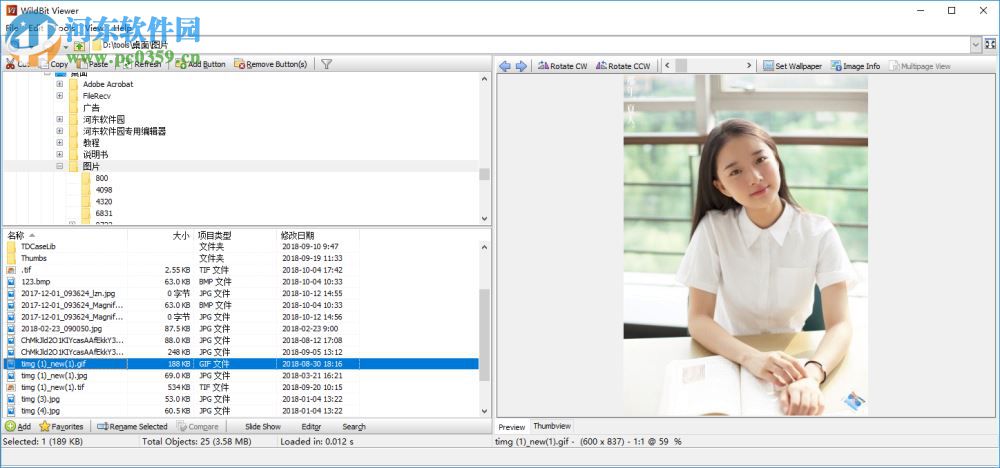Image resolution: width=1000 pixels, height=468 pixels.
Task: Sort files by 名称 column
Action: 65,235
